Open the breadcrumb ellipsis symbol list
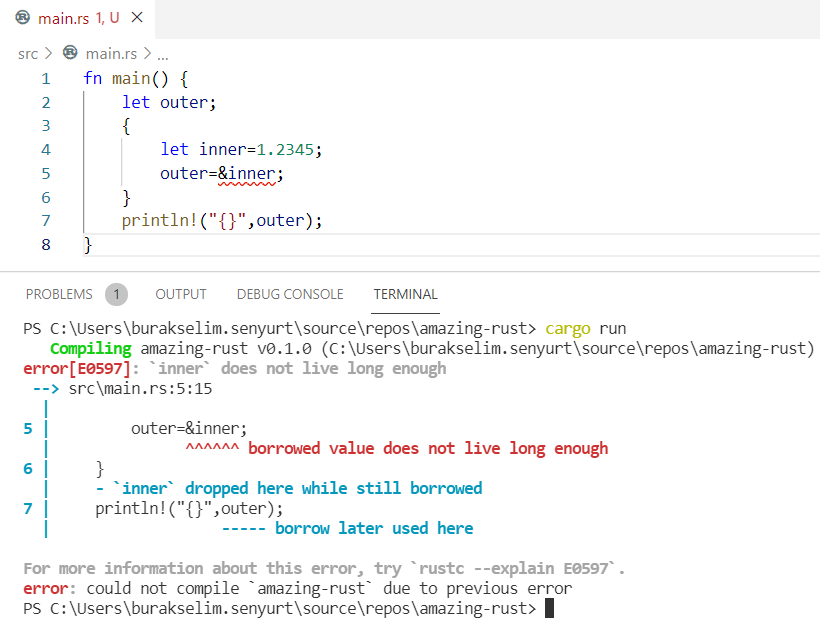820x631 pixels. coord(163,54)
